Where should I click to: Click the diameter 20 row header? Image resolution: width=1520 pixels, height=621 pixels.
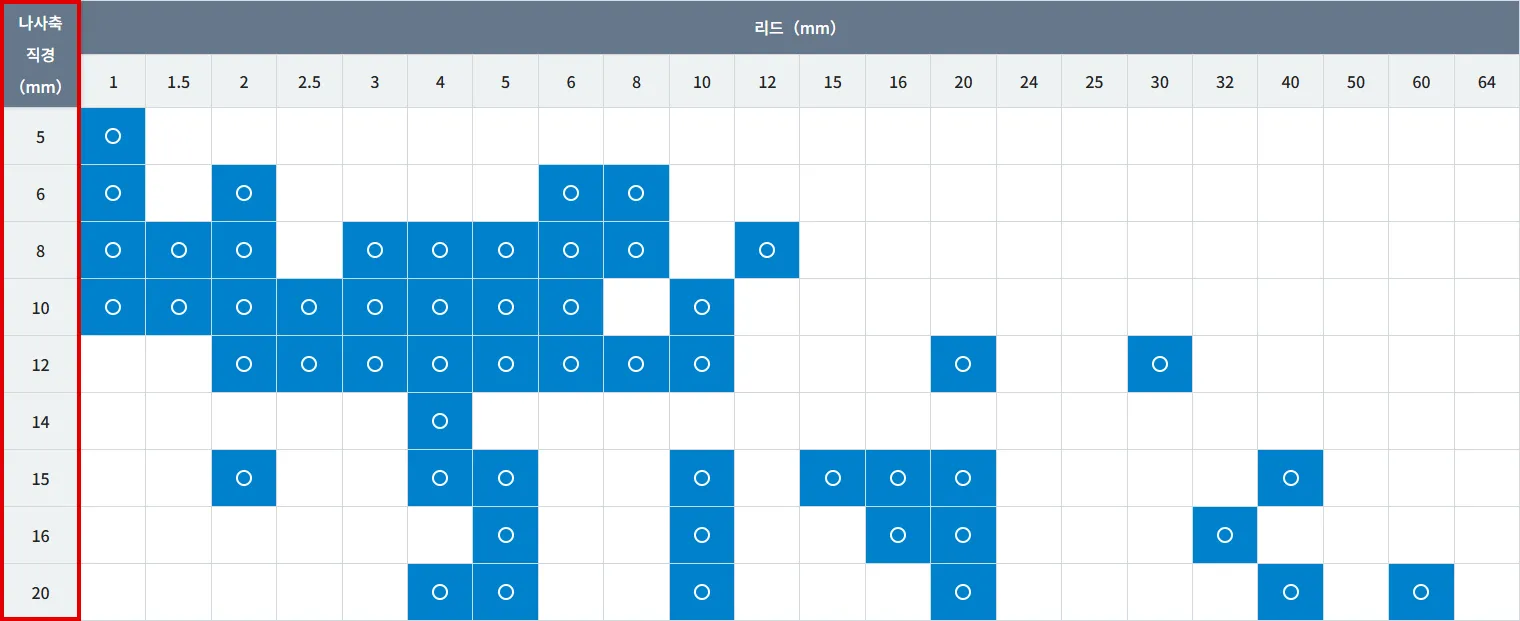[40, 592]
